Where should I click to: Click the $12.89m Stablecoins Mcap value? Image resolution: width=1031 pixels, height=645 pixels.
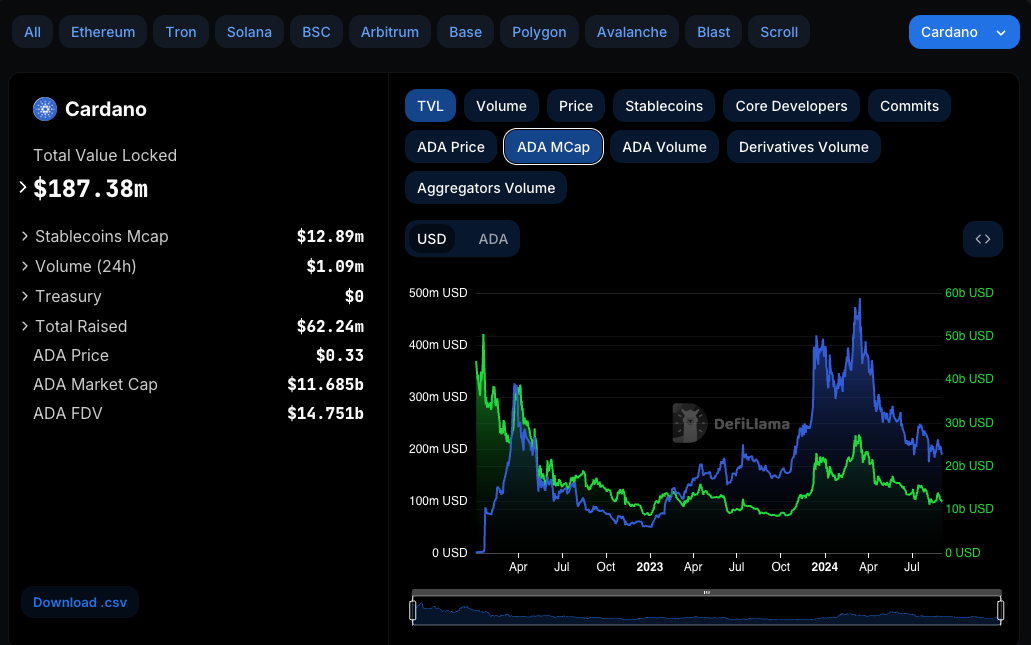click(x=330, y=236)
